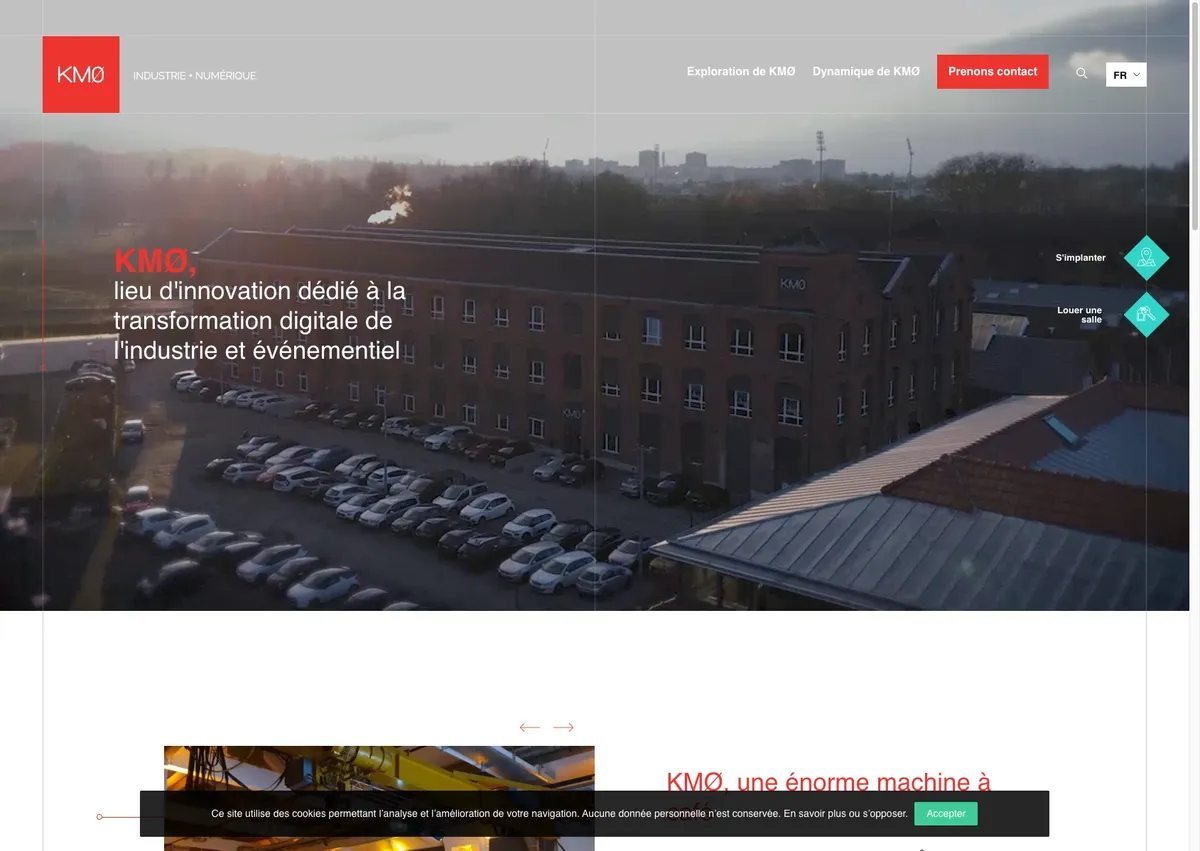
Task: Click the INDUSTRIE • NUMÉRIQUE tagline
Action: pyautogui.click(x=195, y=76)
